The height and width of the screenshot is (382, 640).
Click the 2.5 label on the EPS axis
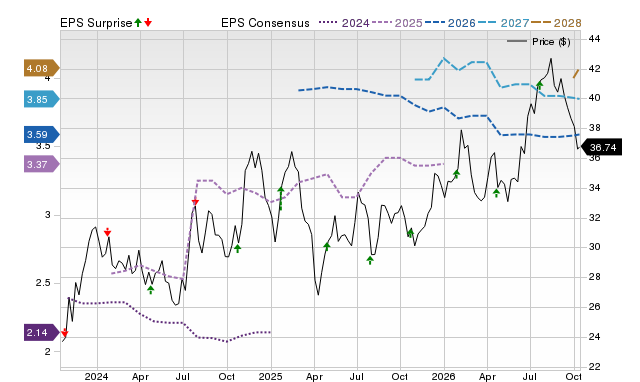(43, 283)
